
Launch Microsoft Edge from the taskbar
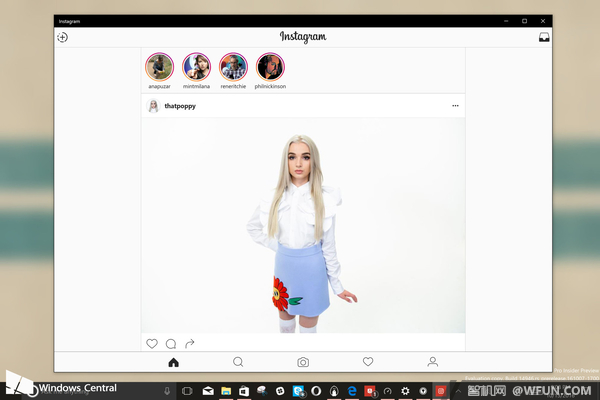click(352, 391)
